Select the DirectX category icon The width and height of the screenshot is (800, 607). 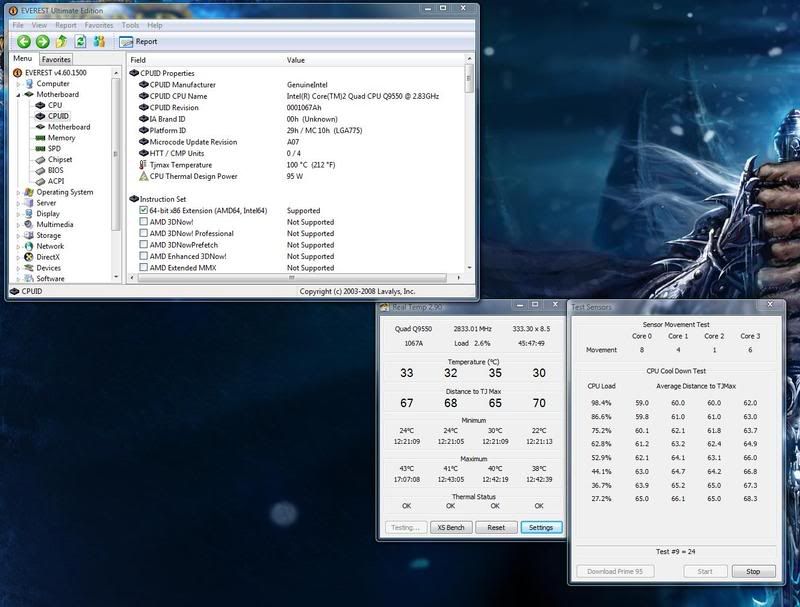click(29, 257)
